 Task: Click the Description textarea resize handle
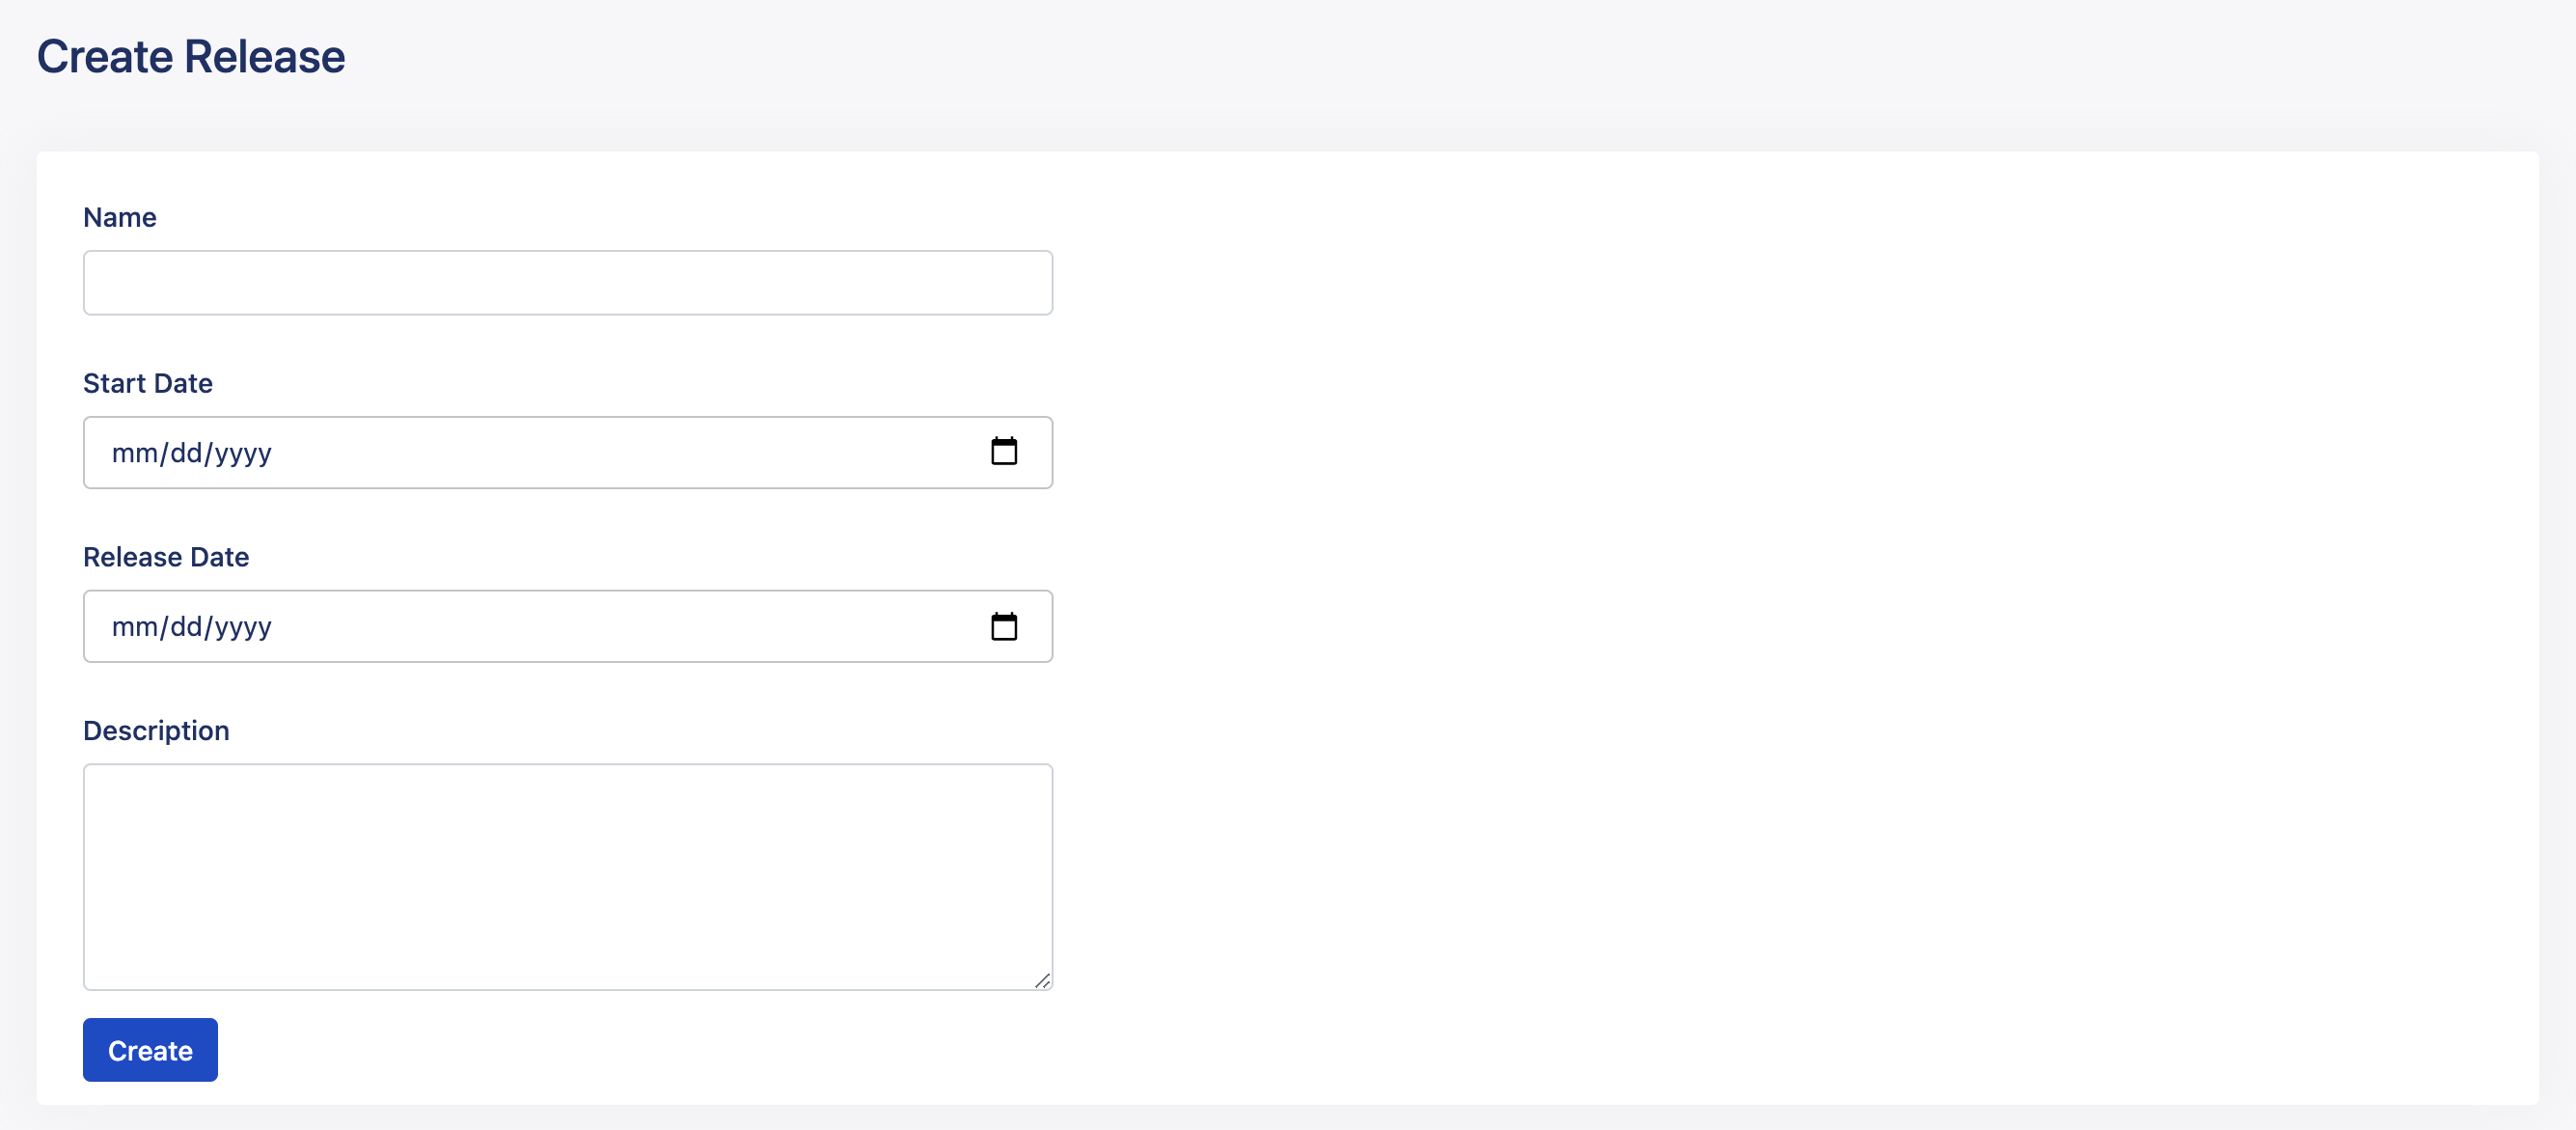pyautogui.click(x=1043, y=980)
